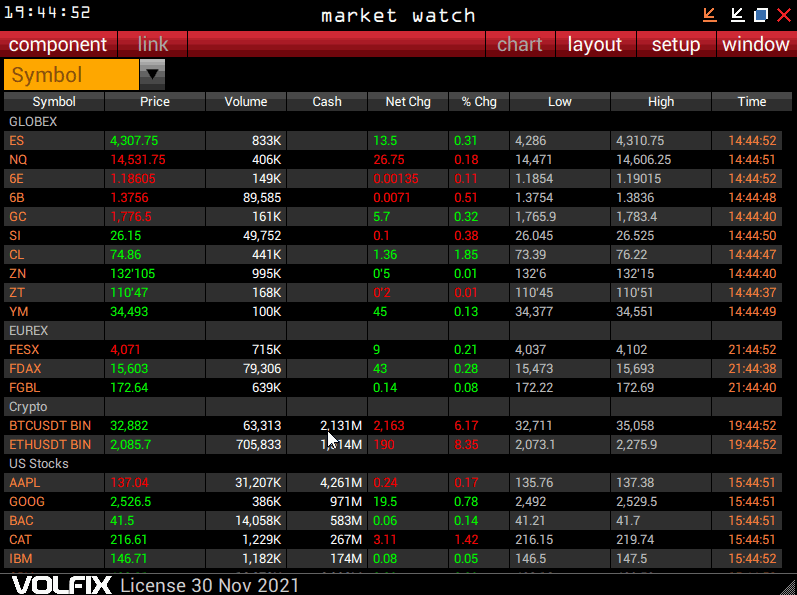Click the Cash column header

pos(327,102)
